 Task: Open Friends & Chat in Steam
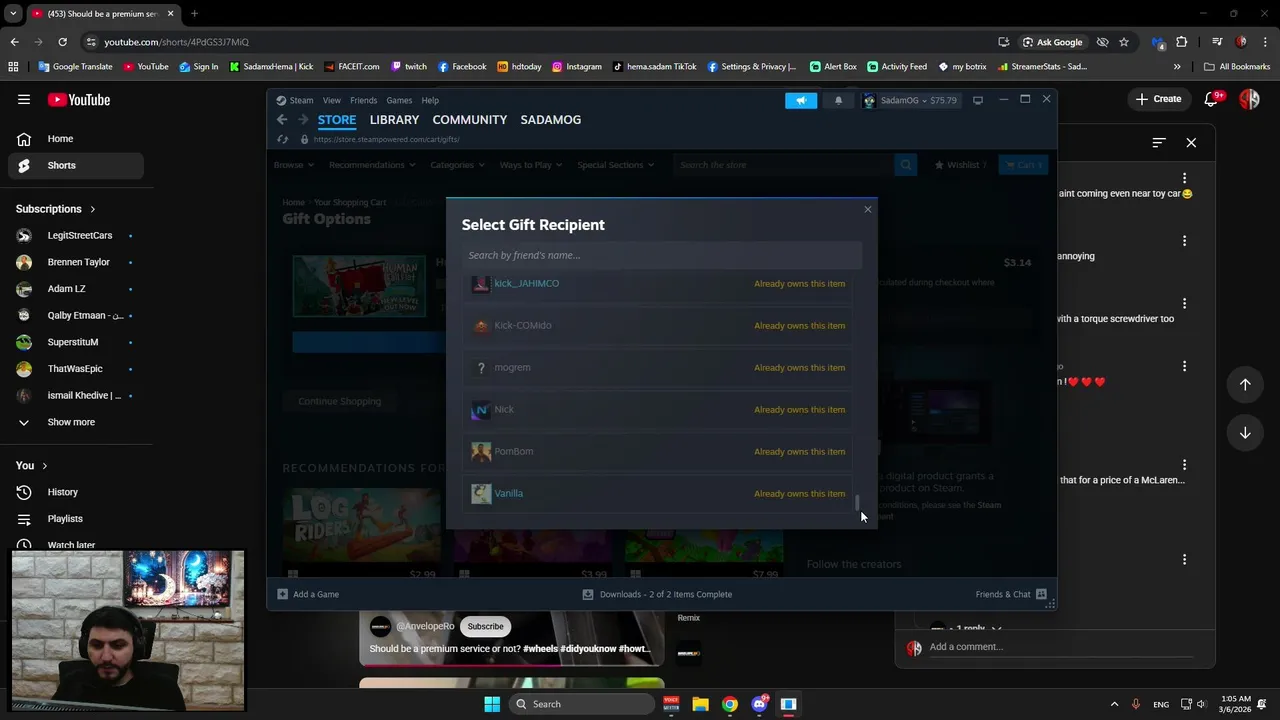1011,594
